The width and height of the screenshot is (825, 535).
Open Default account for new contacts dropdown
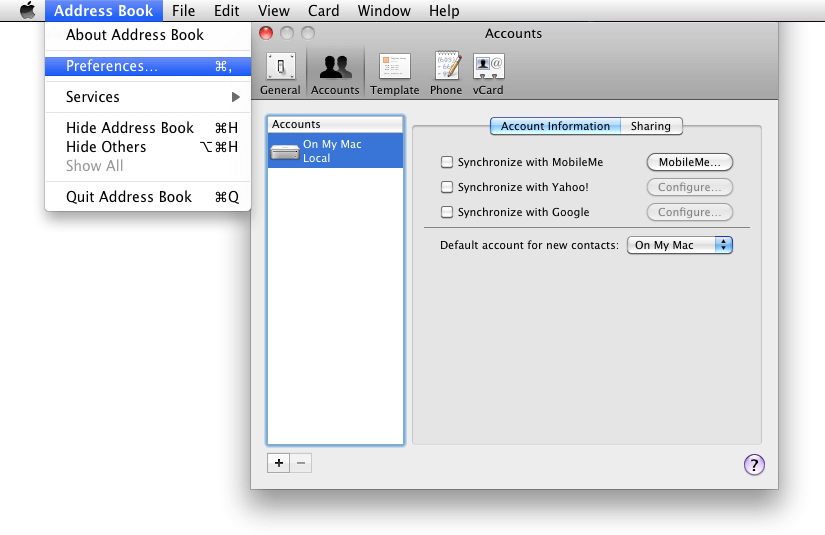[679, 245]
